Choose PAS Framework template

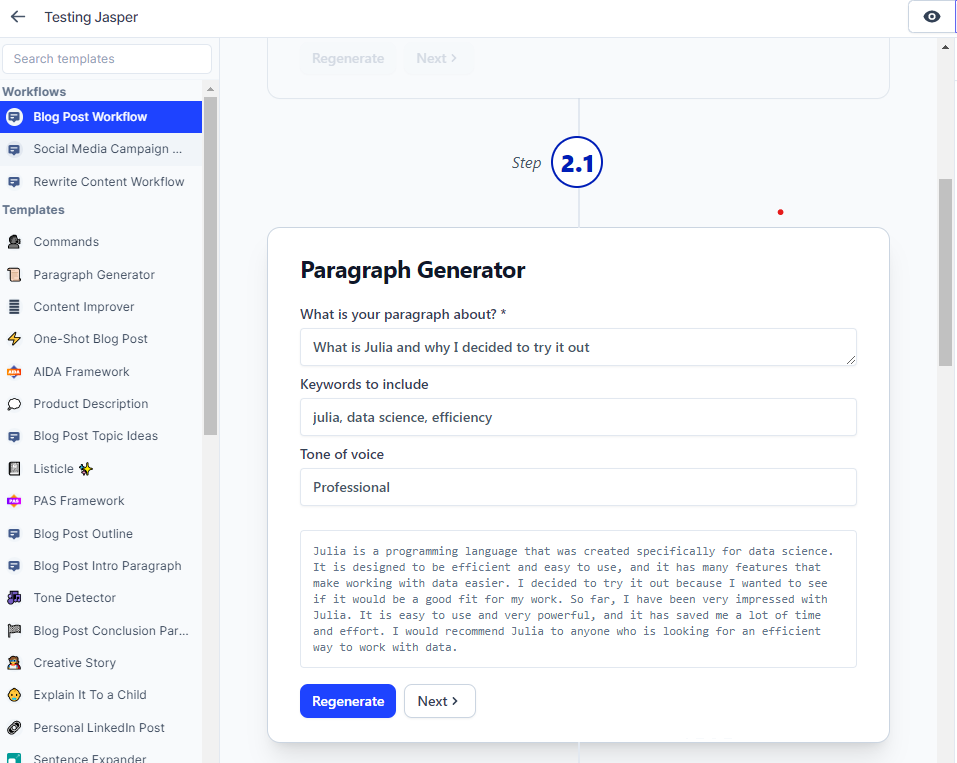(101, 501)
